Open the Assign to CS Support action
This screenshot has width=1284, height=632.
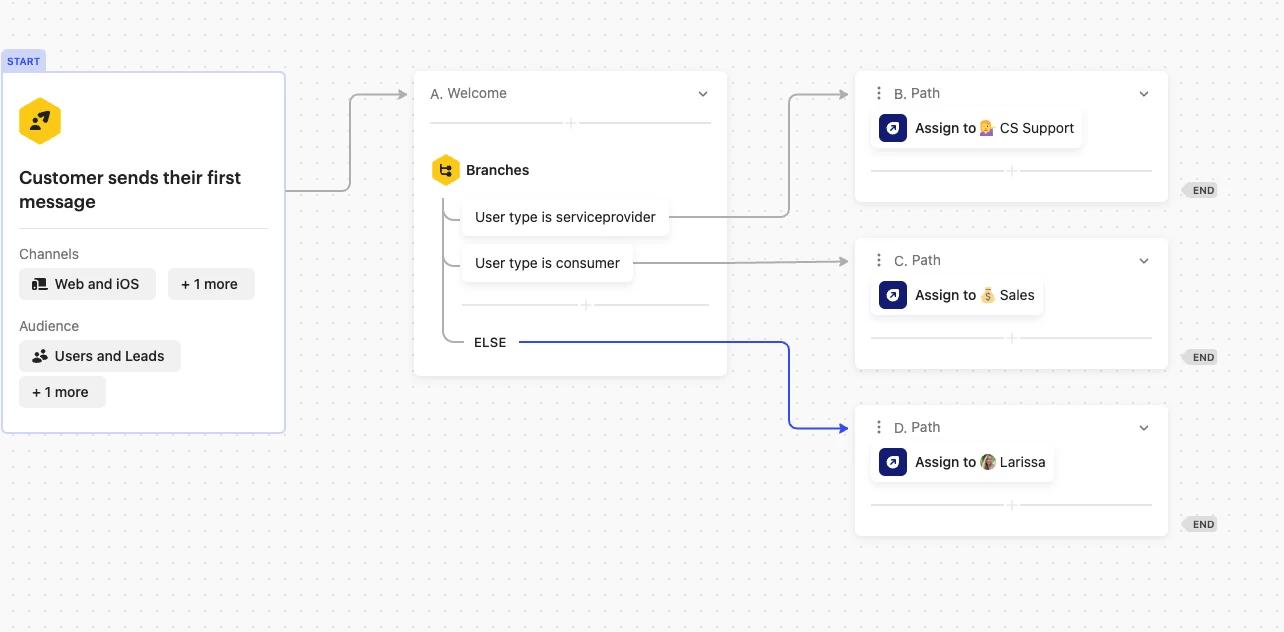pyautogui.click(x=976, y=128)
